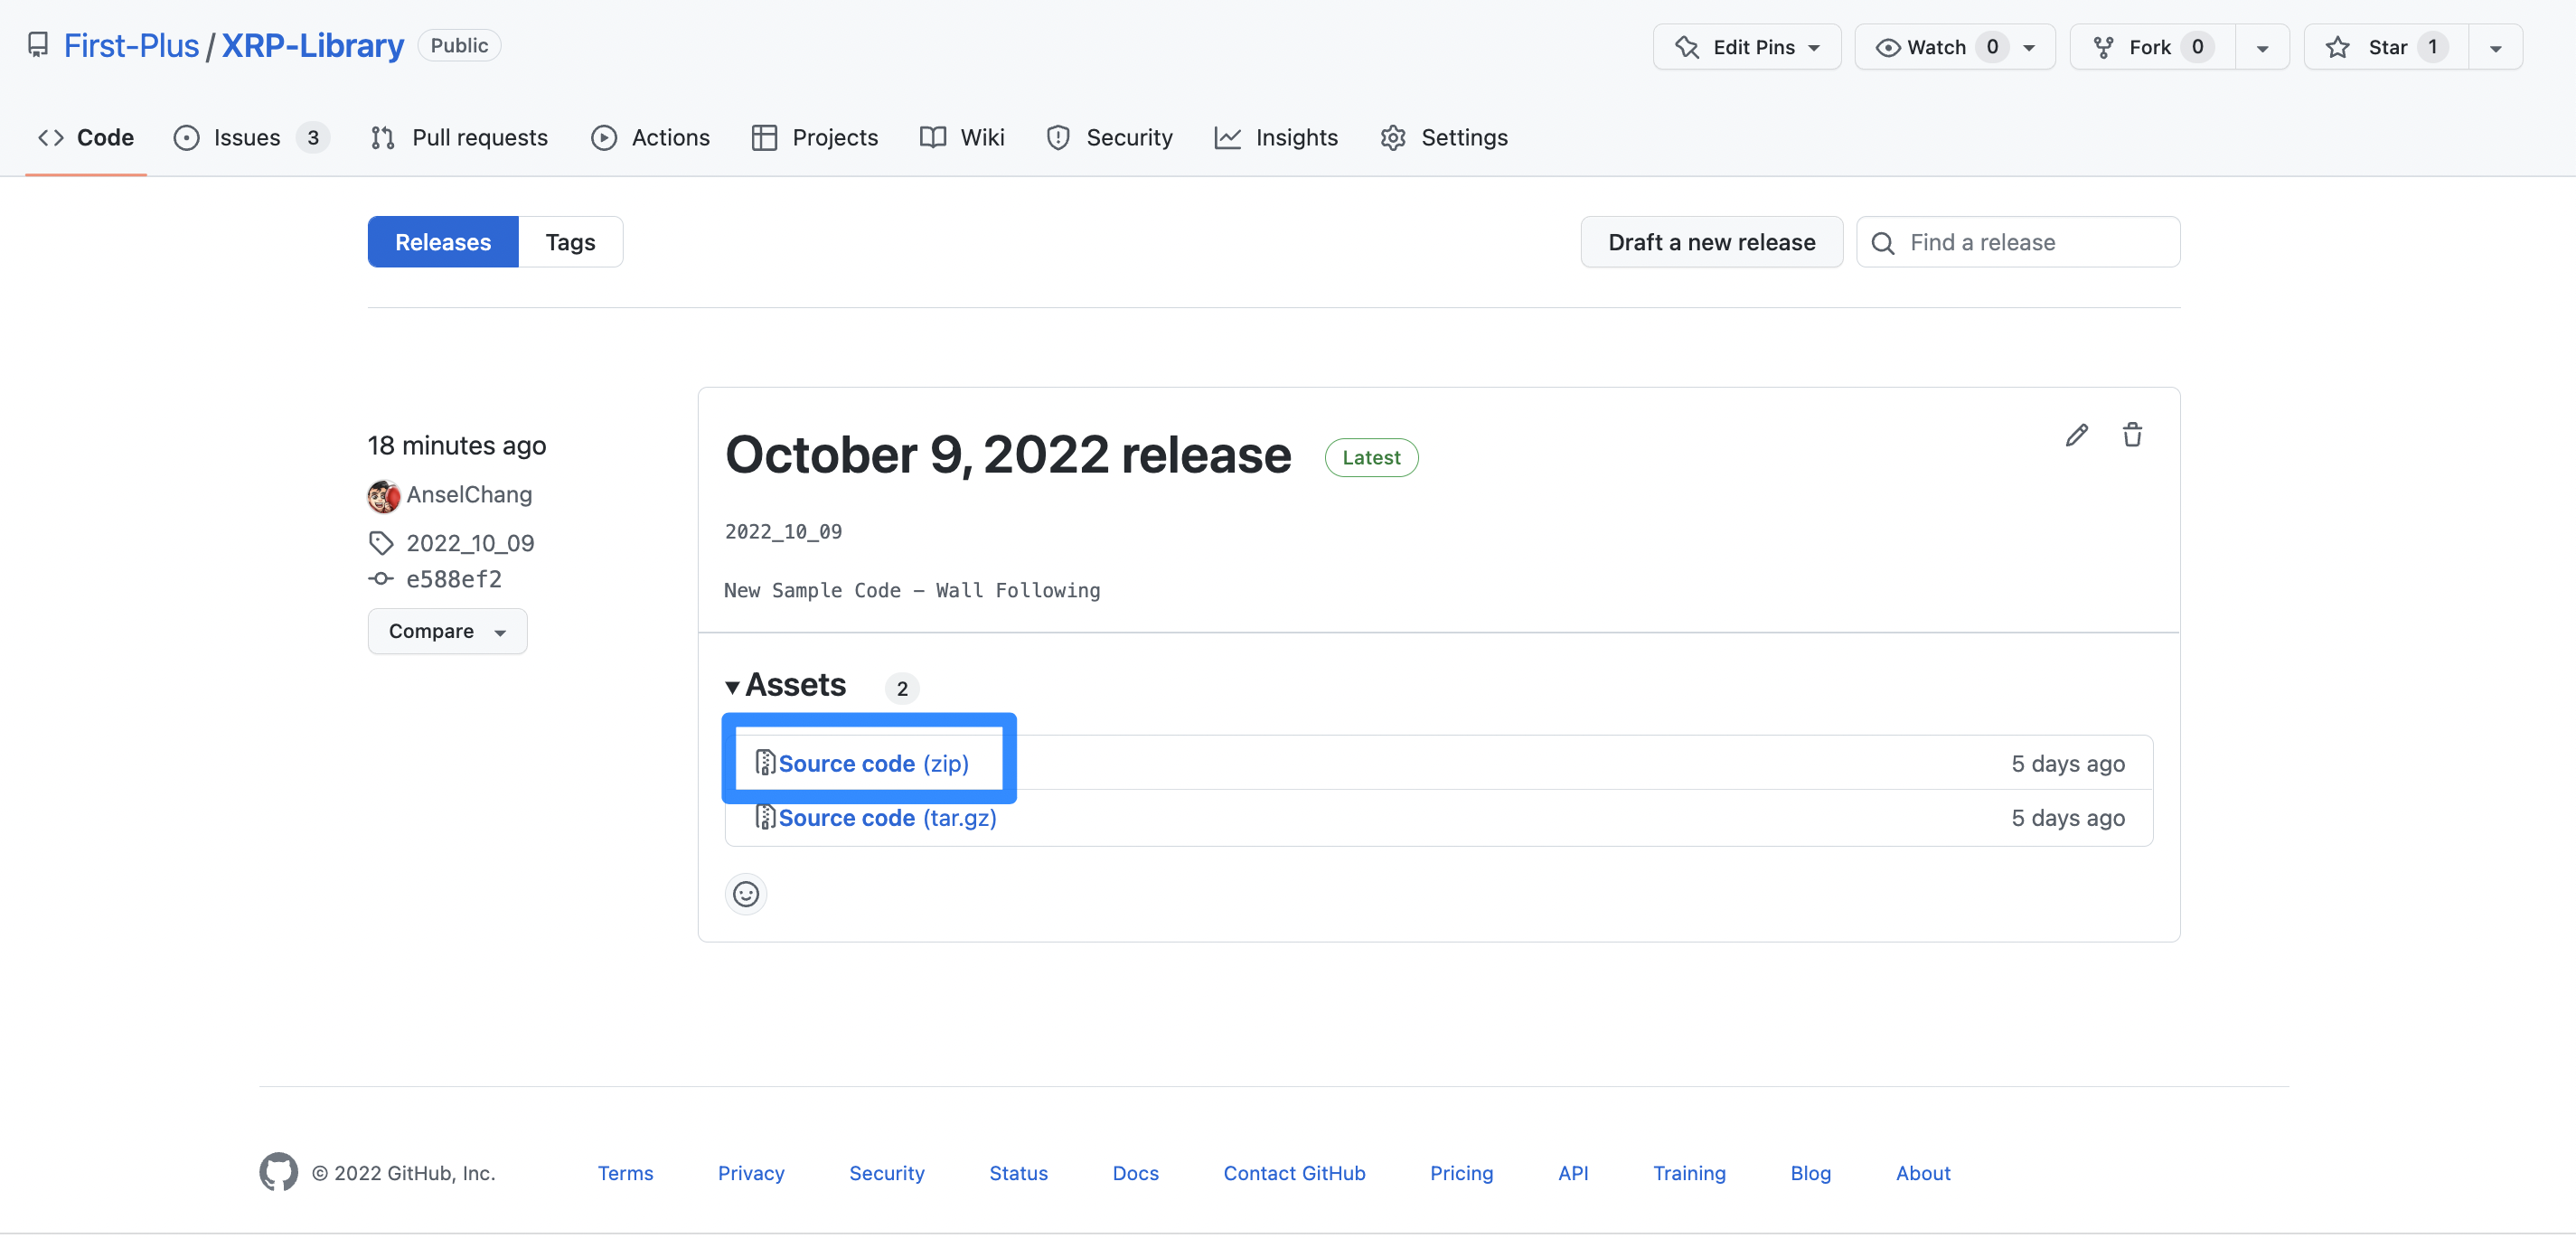Open dropdown arrow next to Fork
2576x1238 pixels.
coord(2262,47)
